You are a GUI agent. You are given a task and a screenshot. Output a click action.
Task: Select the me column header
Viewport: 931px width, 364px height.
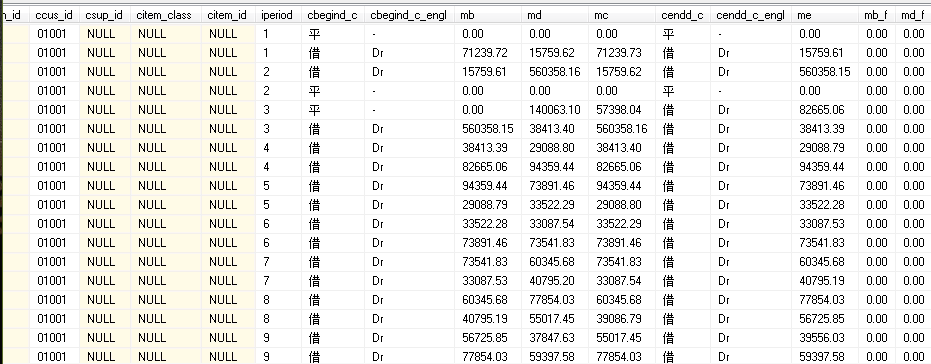pos(824,15)
